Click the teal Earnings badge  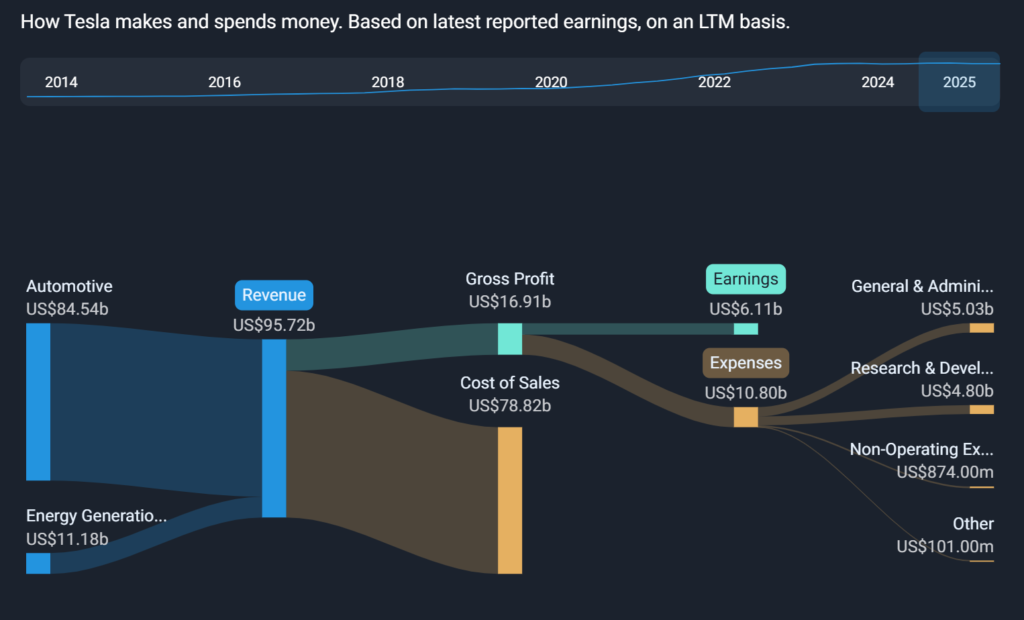click(x=745, y=280)
